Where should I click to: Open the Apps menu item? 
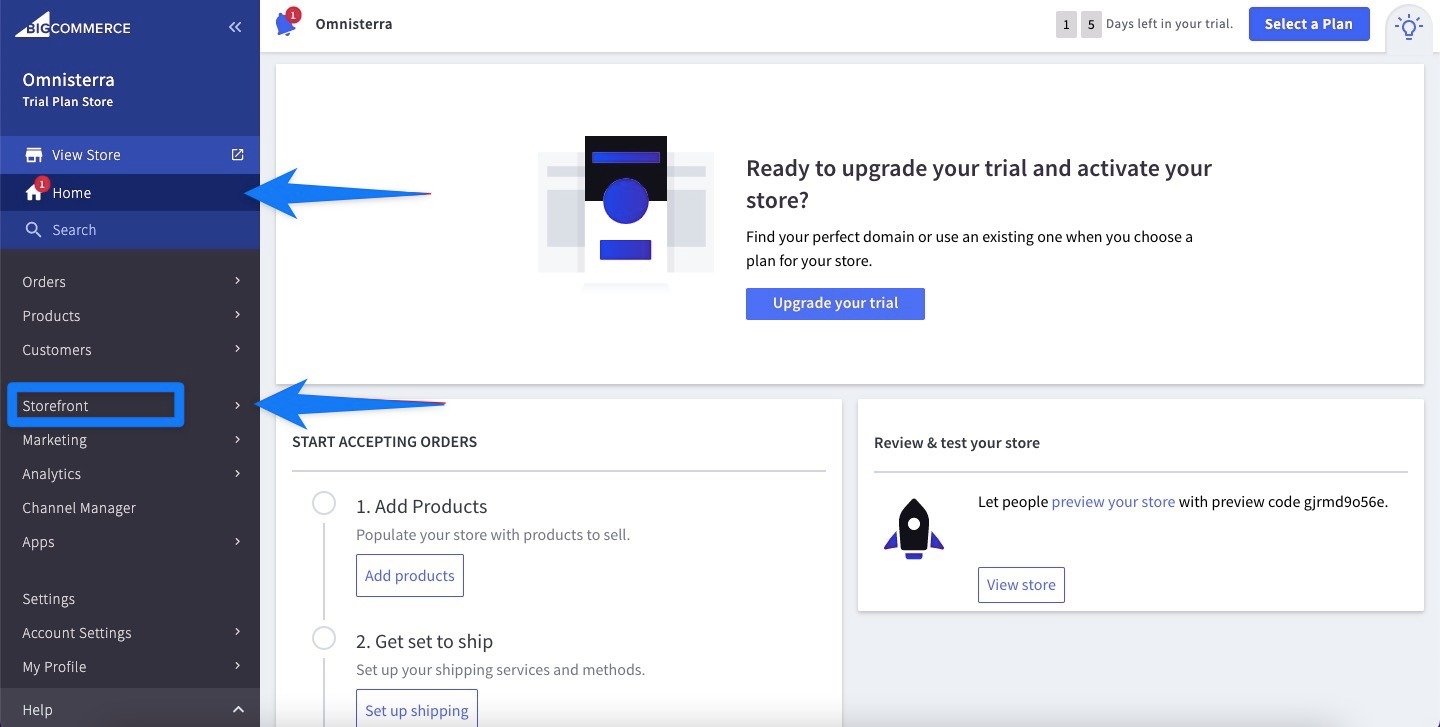(130, 542)
